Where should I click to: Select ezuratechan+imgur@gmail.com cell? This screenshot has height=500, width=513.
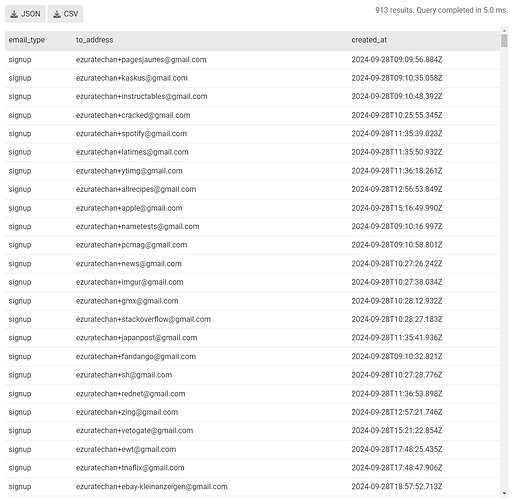[130, 282]
